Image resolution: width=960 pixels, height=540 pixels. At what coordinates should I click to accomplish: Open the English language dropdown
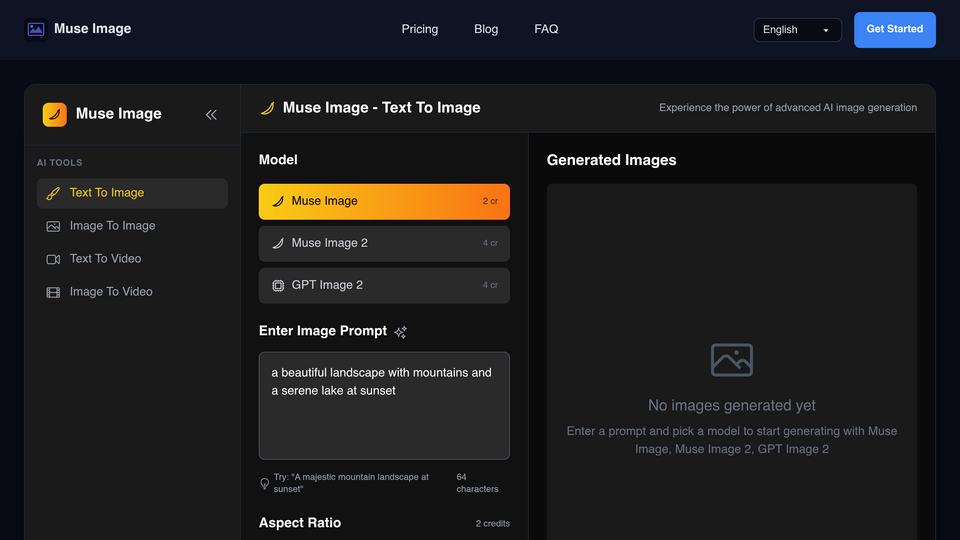pyautogui.click(x=797, y=30)
